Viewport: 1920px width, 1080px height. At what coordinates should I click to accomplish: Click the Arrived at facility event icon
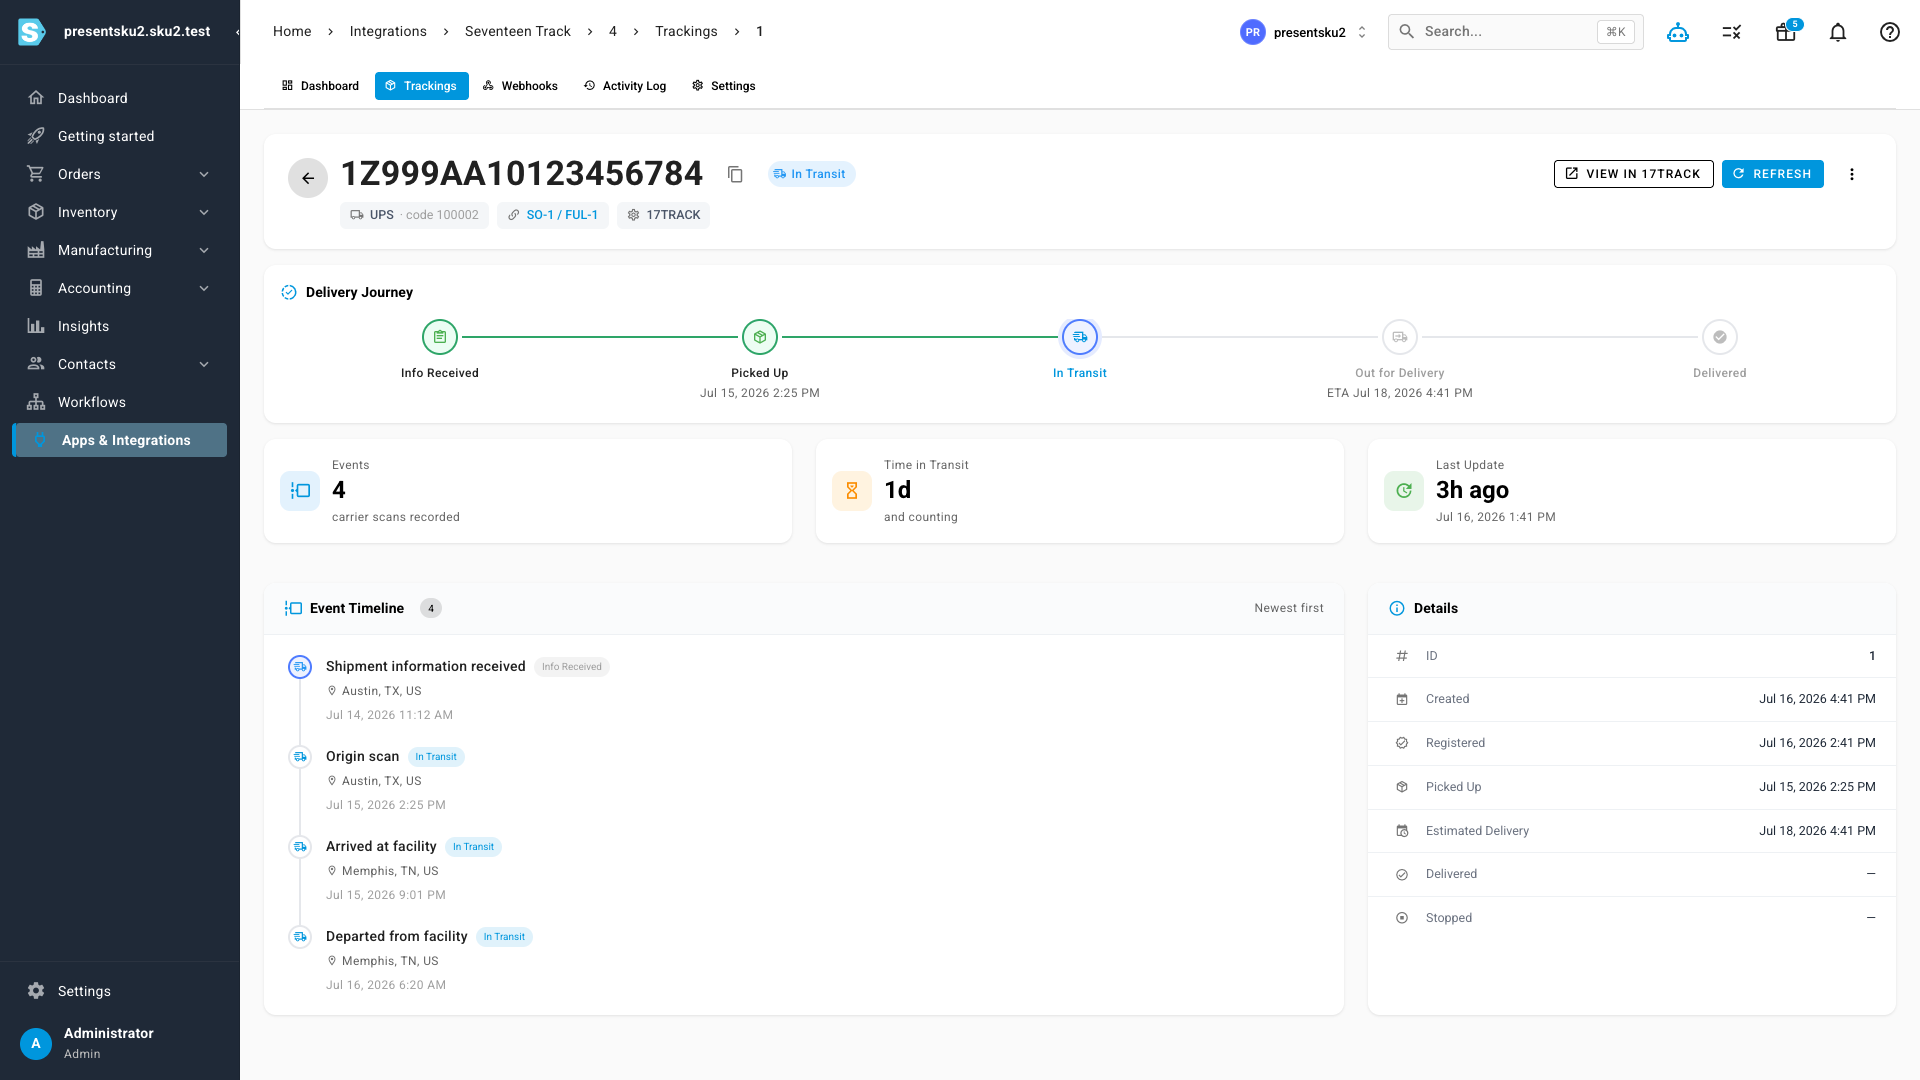300,847
